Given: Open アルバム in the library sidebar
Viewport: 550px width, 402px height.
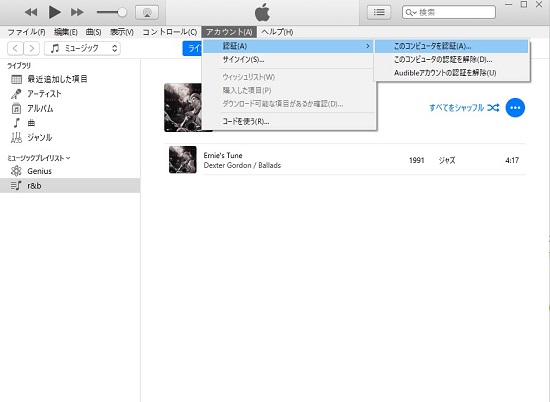Looking at the screenshot, I should pos(70,108).
